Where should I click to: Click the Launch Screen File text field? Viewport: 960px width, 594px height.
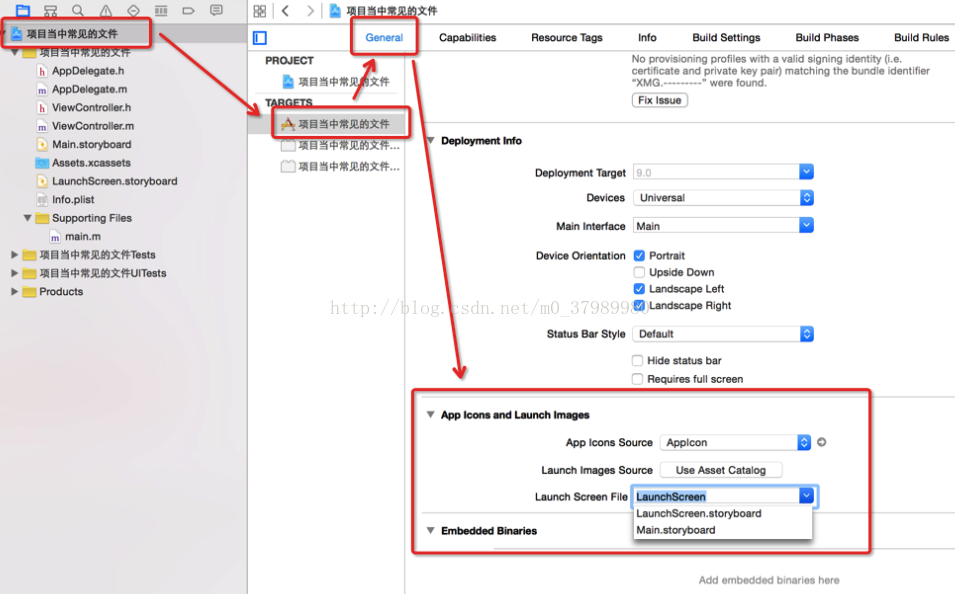[x=716, y=496]
